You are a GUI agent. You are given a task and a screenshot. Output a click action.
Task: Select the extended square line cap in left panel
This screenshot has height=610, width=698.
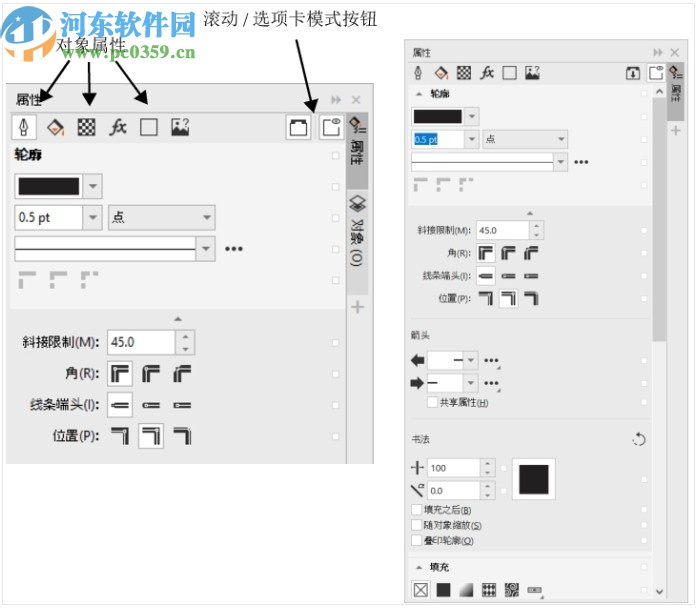click(x=182, y=405)
